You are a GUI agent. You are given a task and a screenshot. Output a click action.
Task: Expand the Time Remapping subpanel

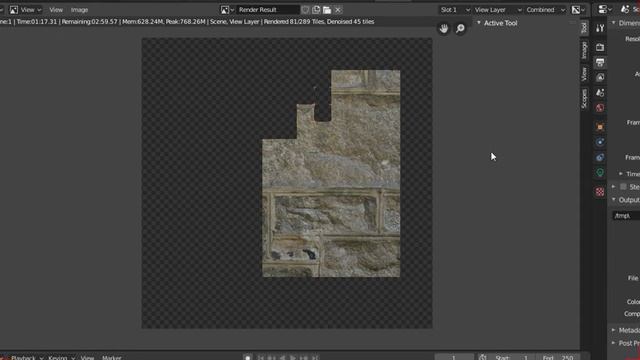pyautogui.click(x=620, y=174)
